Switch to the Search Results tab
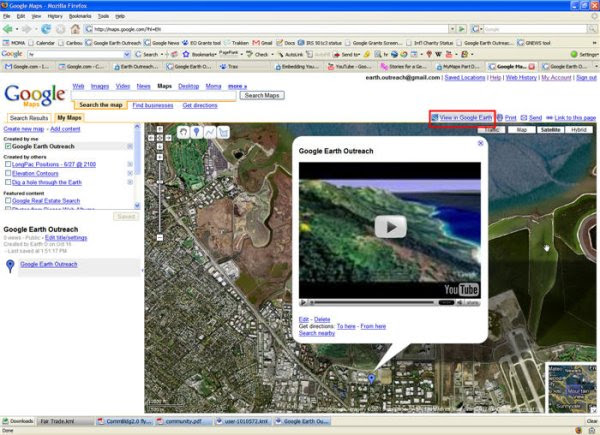This screenshot has width=600, height=435. pos(29,118)
